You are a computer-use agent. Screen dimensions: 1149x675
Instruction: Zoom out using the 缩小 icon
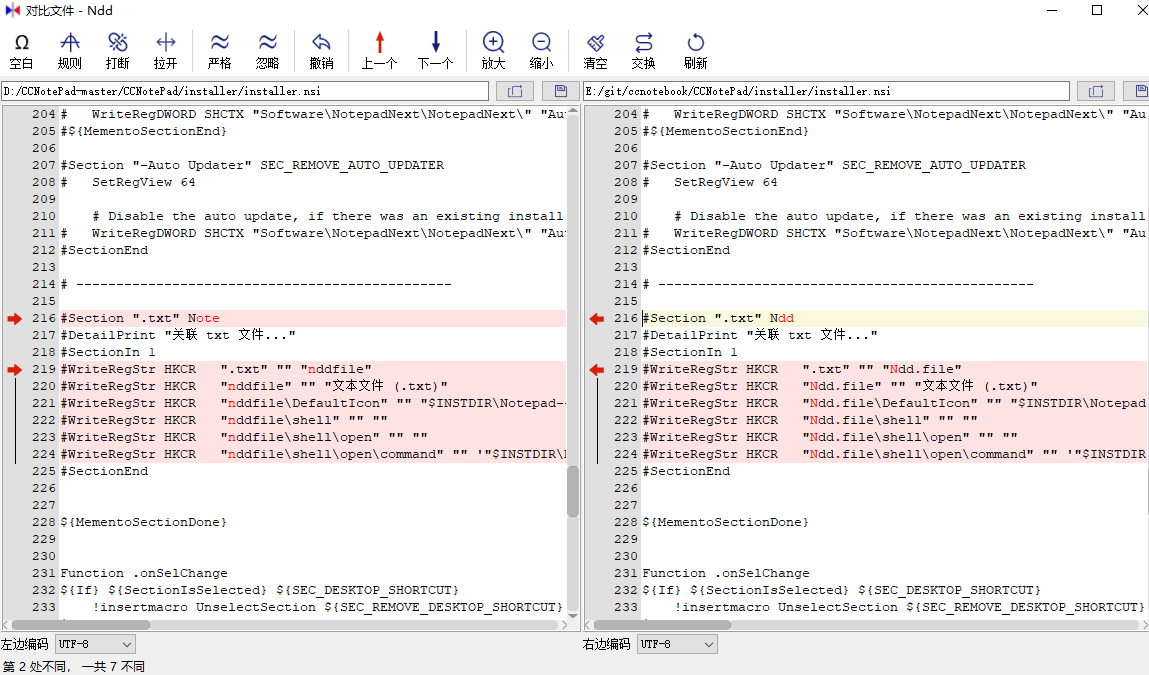point(542,51)
